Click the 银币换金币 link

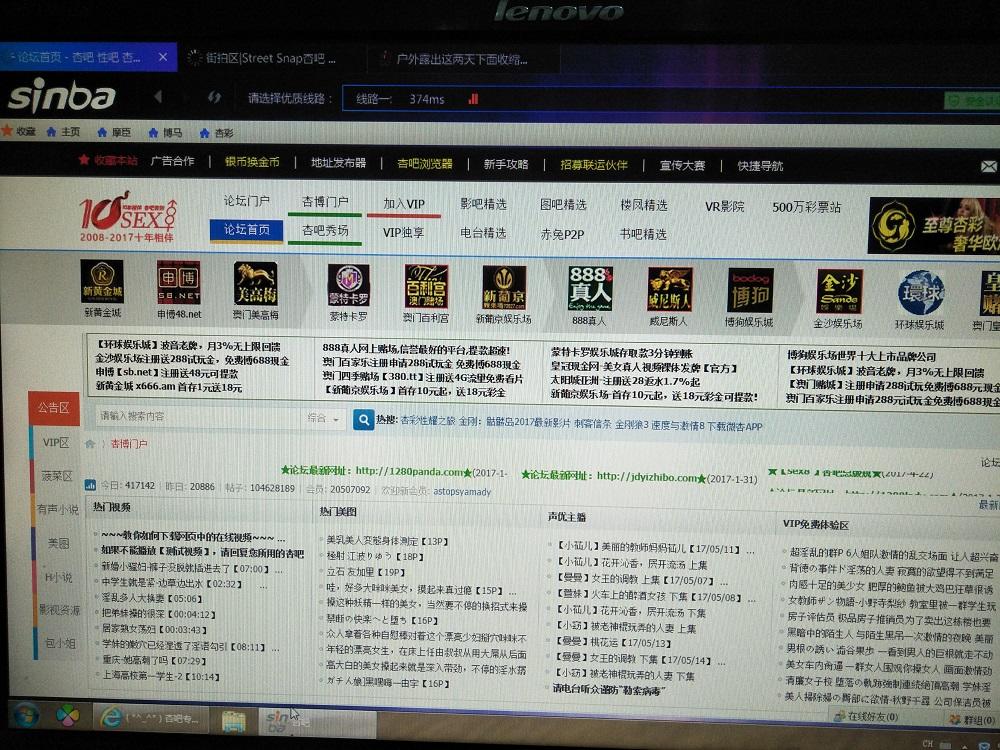click(252, 161)
